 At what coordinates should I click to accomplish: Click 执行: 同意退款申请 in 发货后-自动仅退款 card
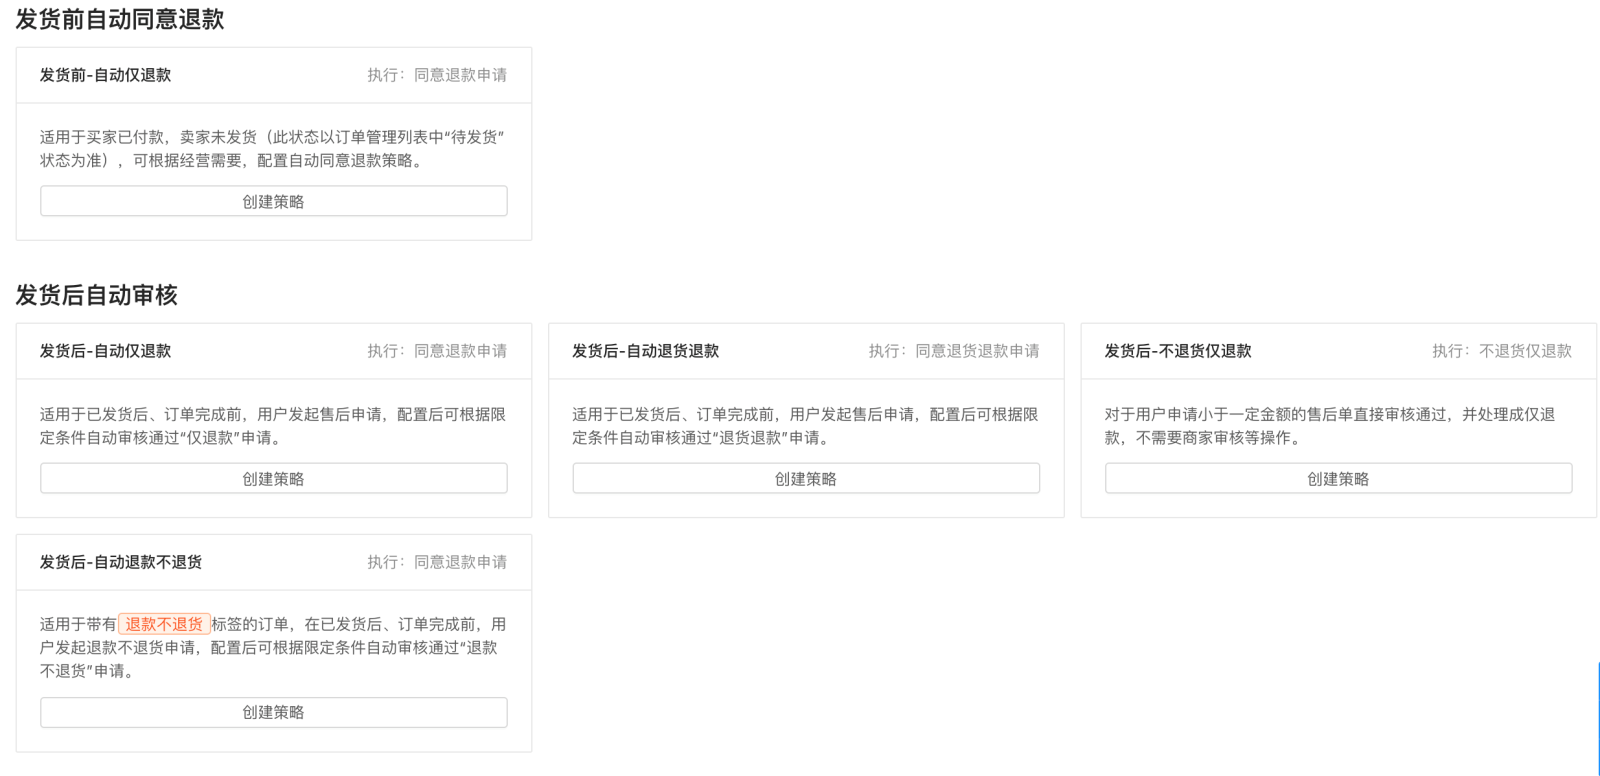(x=437, y=351)
